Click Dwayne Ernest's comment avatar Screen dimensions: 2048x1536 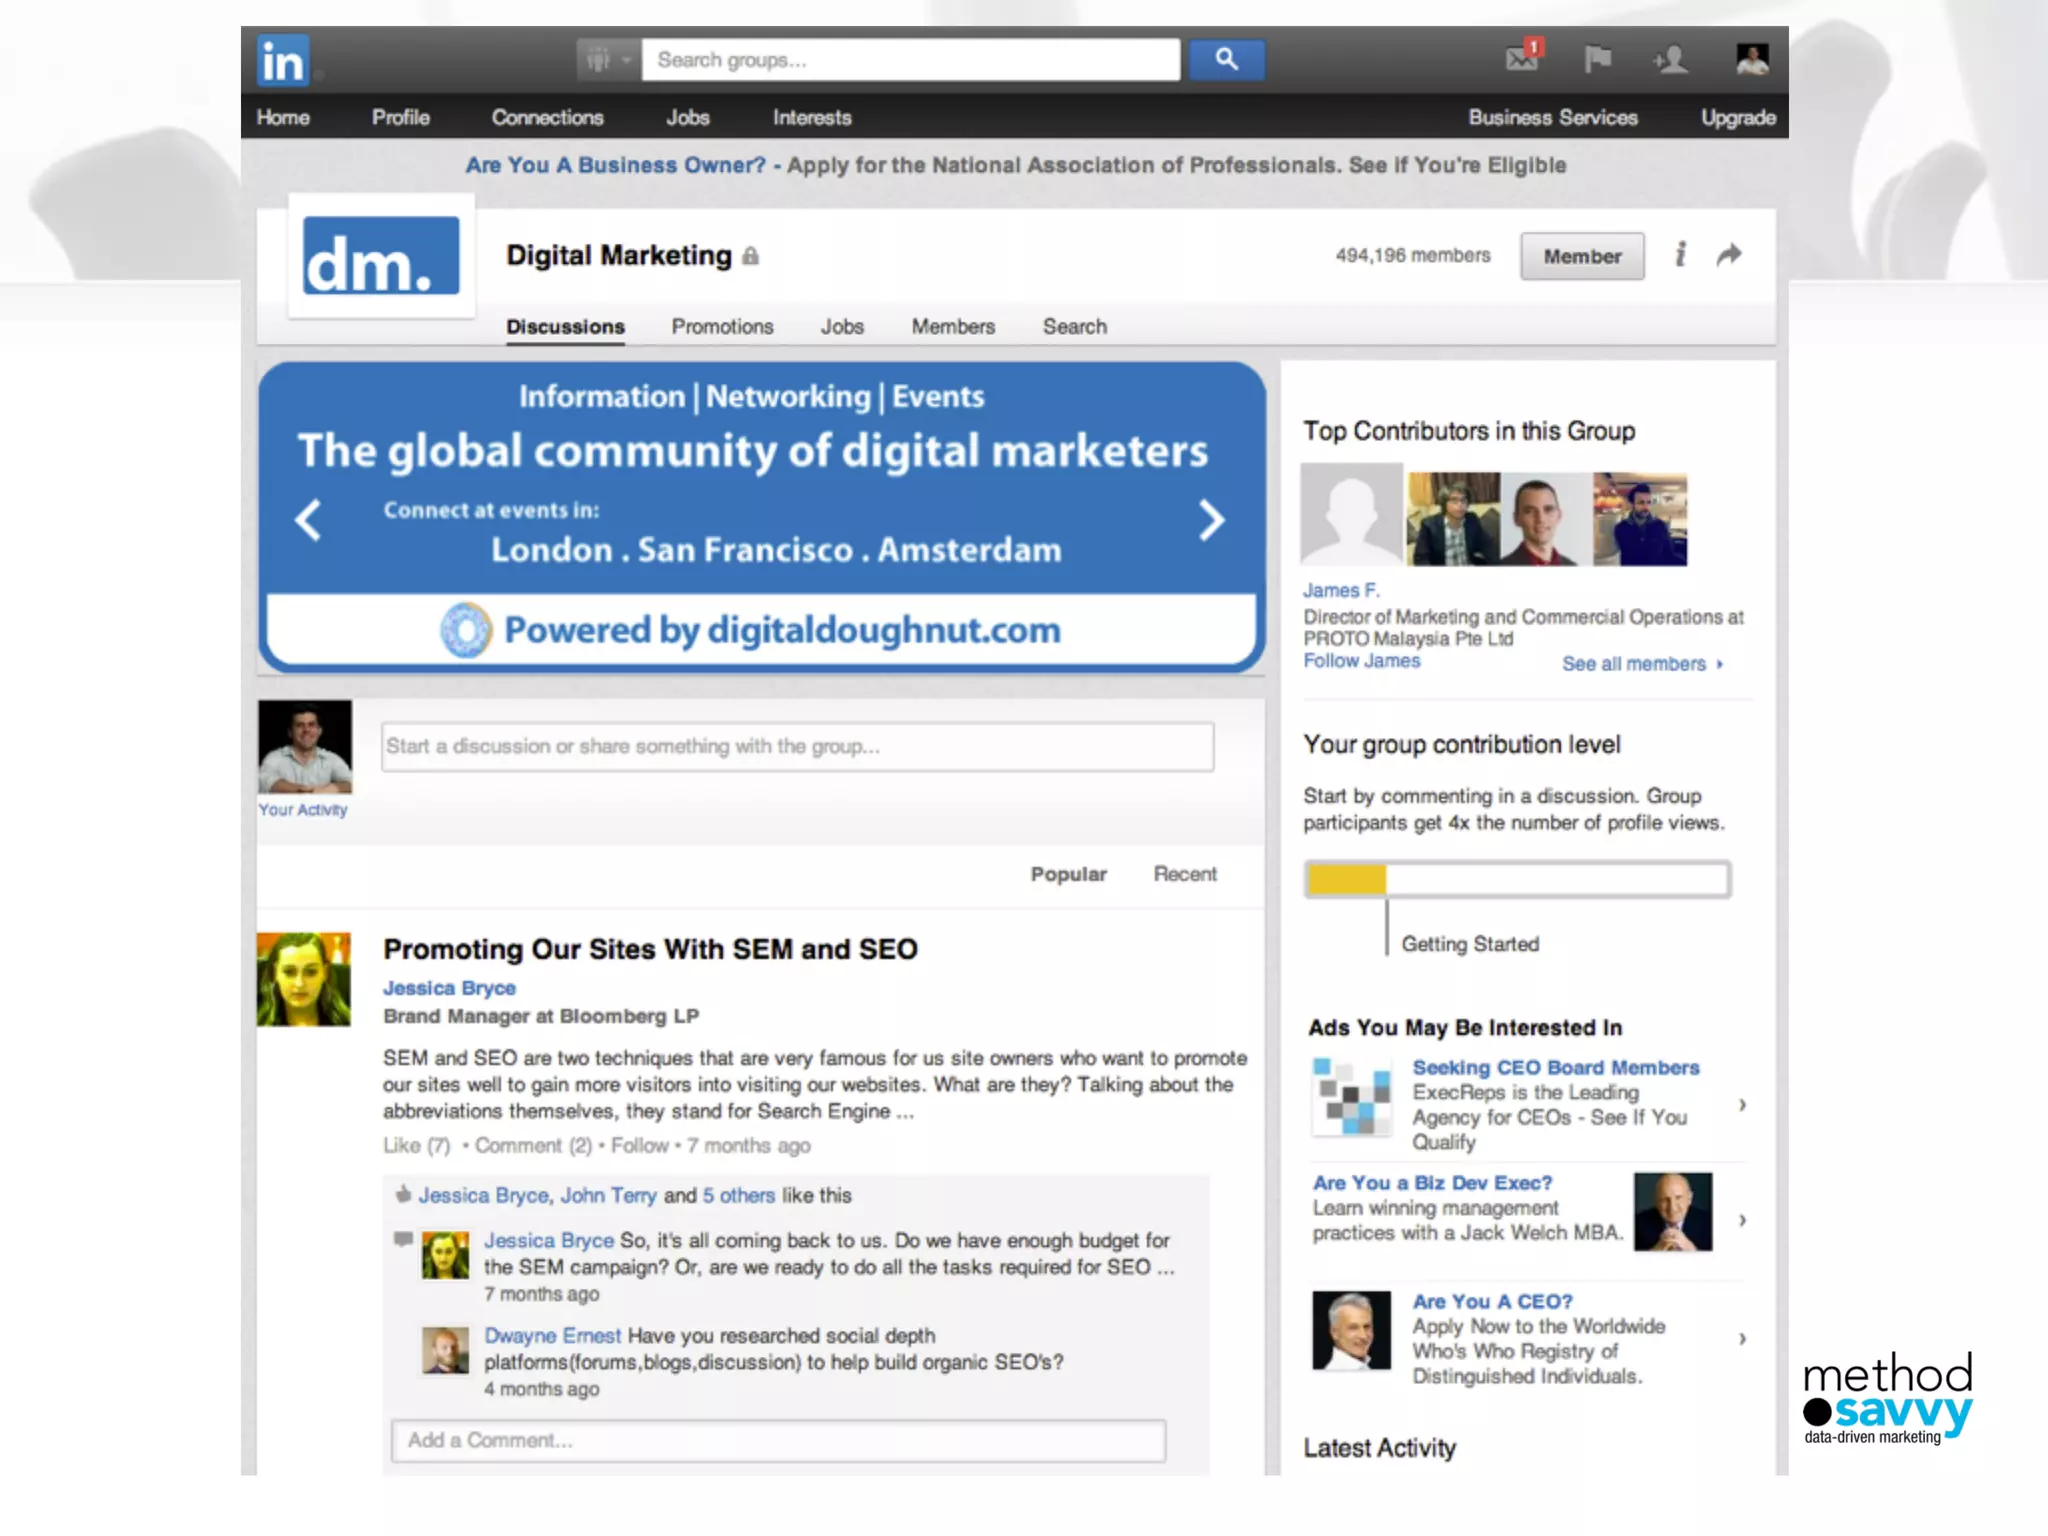445,1350
